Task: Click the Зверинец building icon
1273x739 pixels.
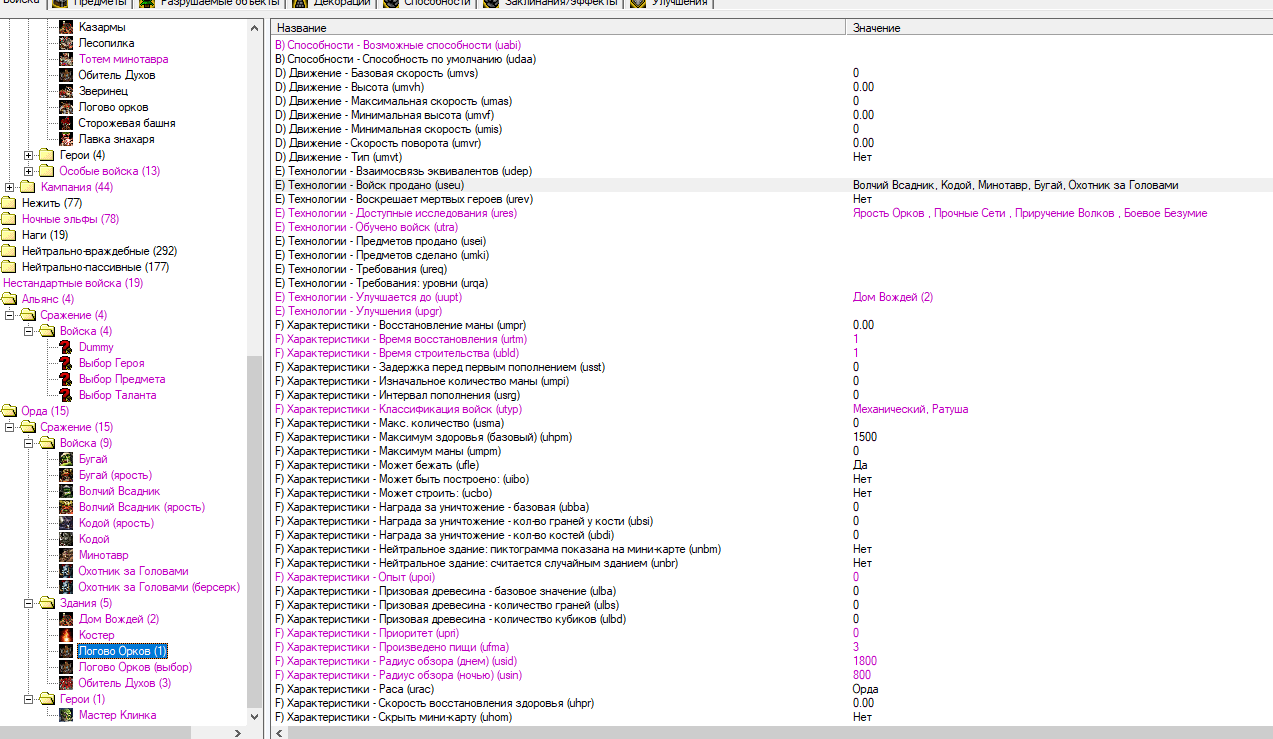Action: coord(66,91)
